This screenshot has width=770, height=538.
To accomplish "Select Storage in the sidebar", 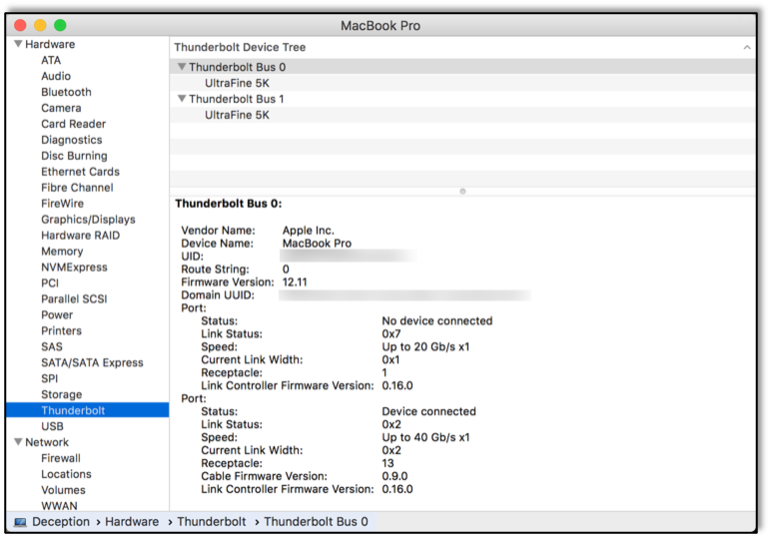I will coord(62,395).
